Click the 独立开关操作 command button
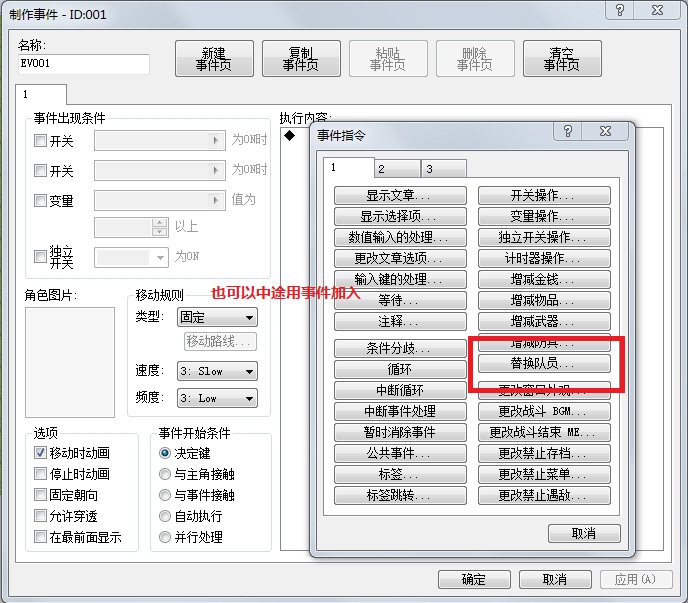This screenshot has height=603, width=688. 544,237
